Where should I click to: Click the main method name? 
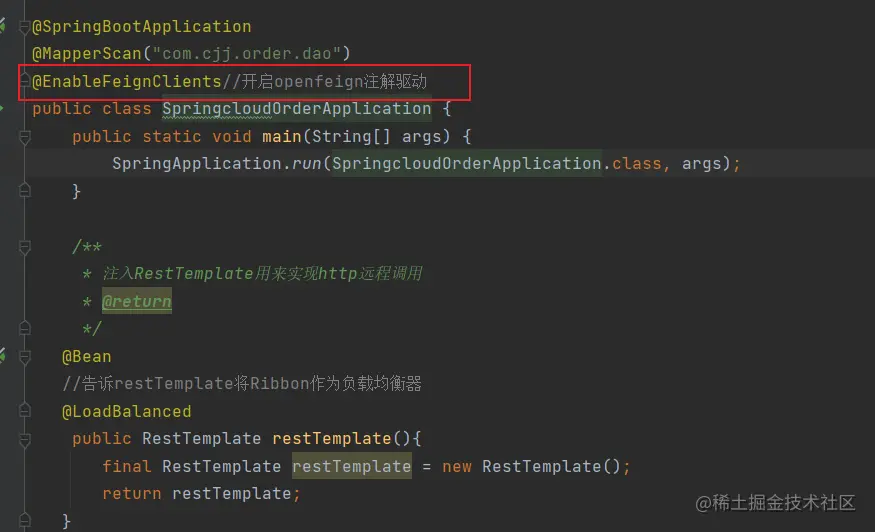tap(282, 137)
